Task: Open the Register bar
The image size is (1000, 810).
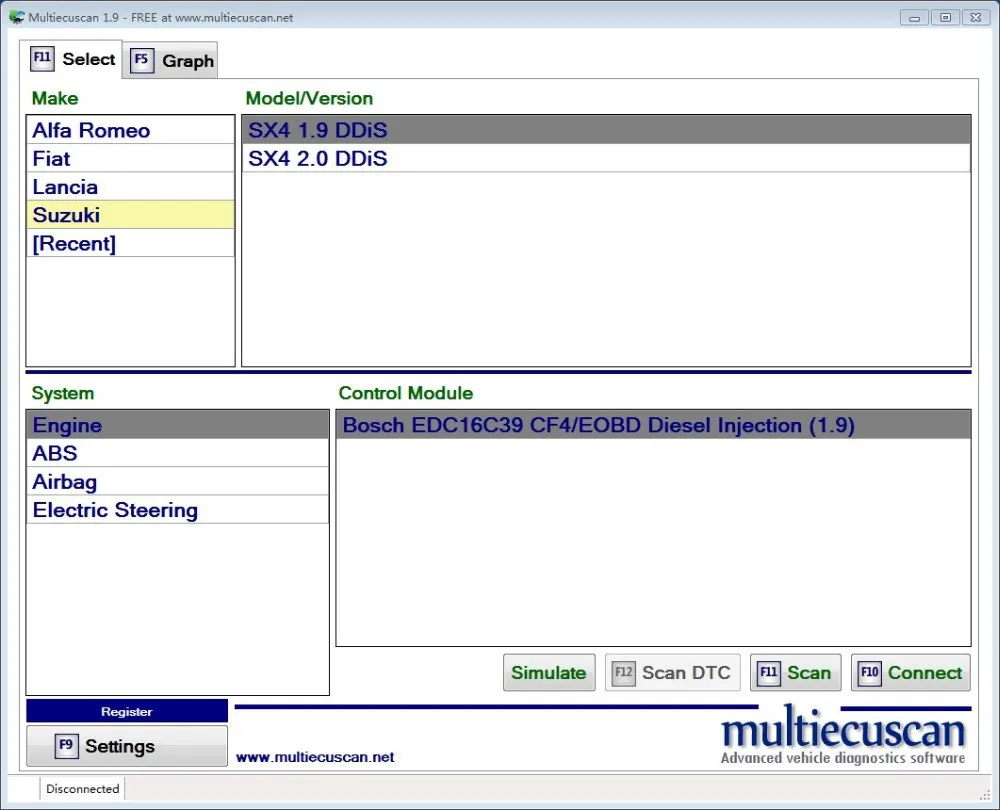Action: pos(127,711)
